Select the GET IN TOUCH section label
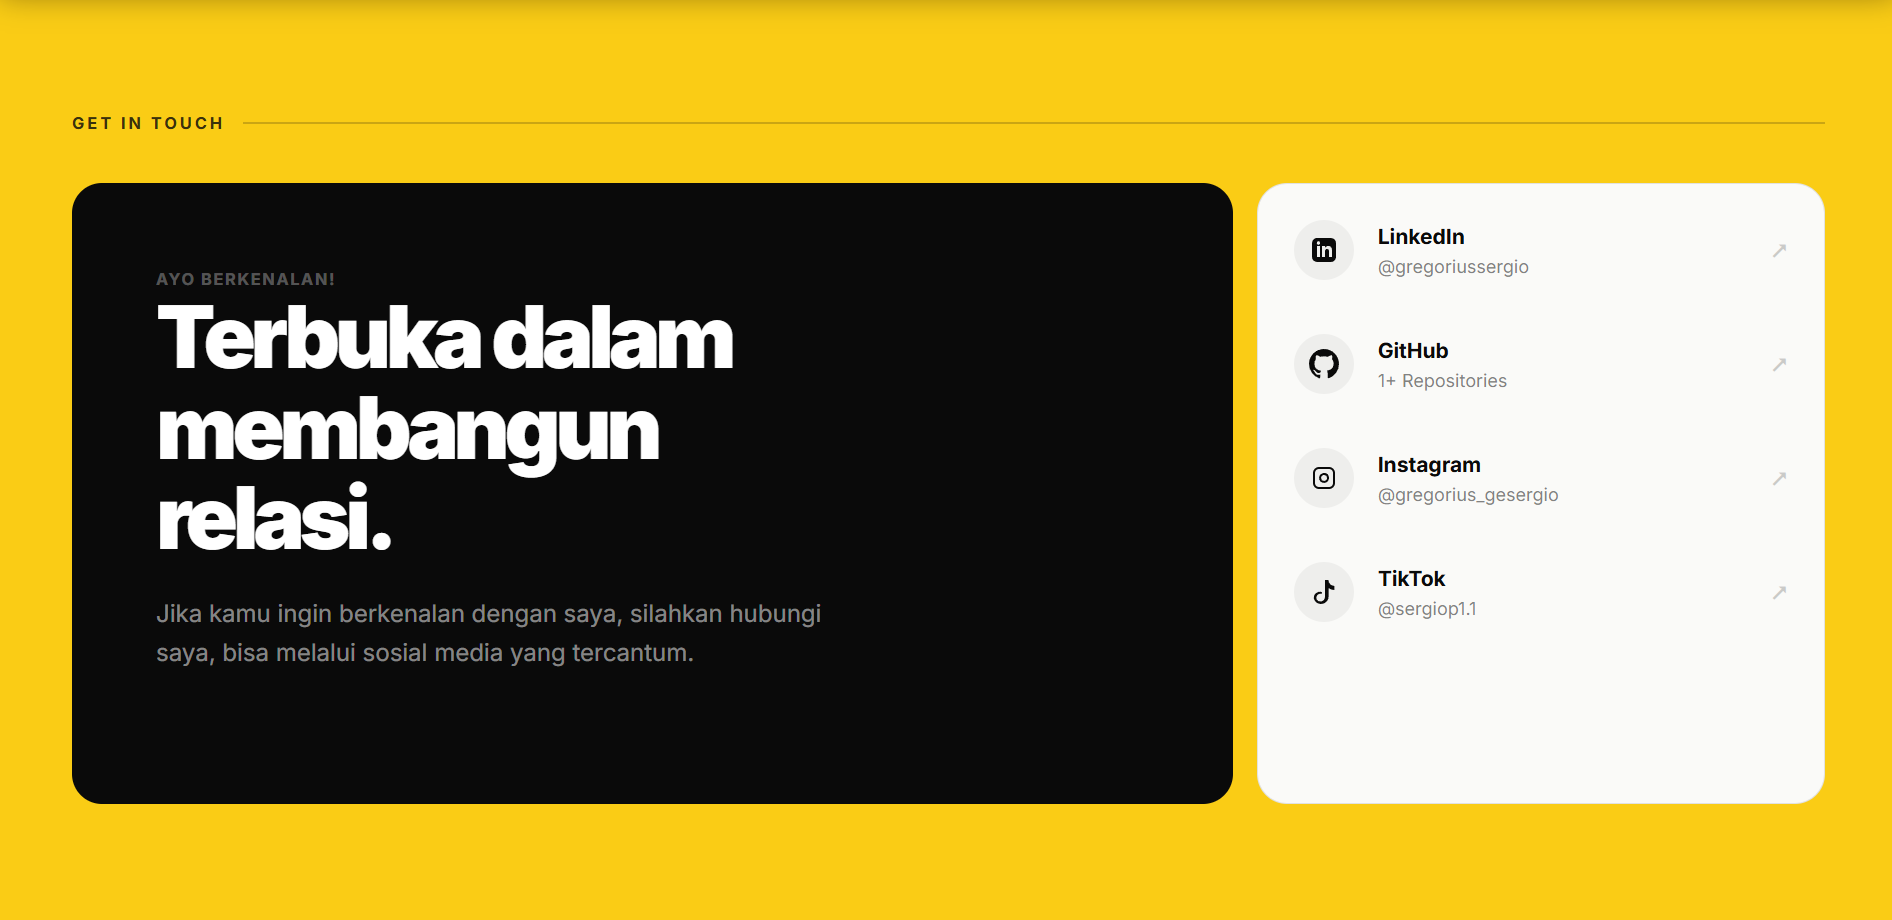 pos(147,122)
